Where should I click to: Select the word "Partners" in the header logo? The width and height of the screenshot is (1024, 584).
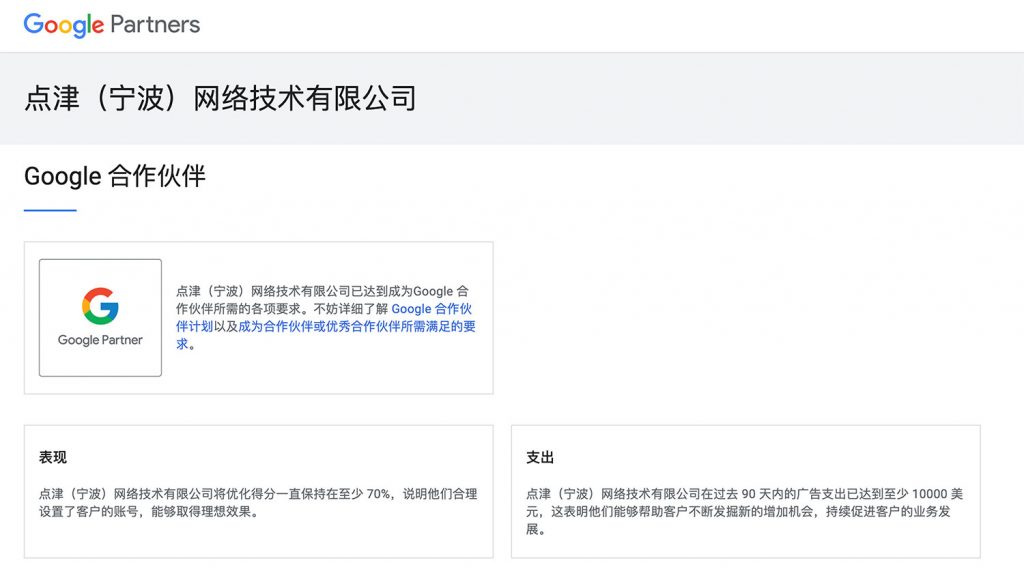(x=155, y=25)
